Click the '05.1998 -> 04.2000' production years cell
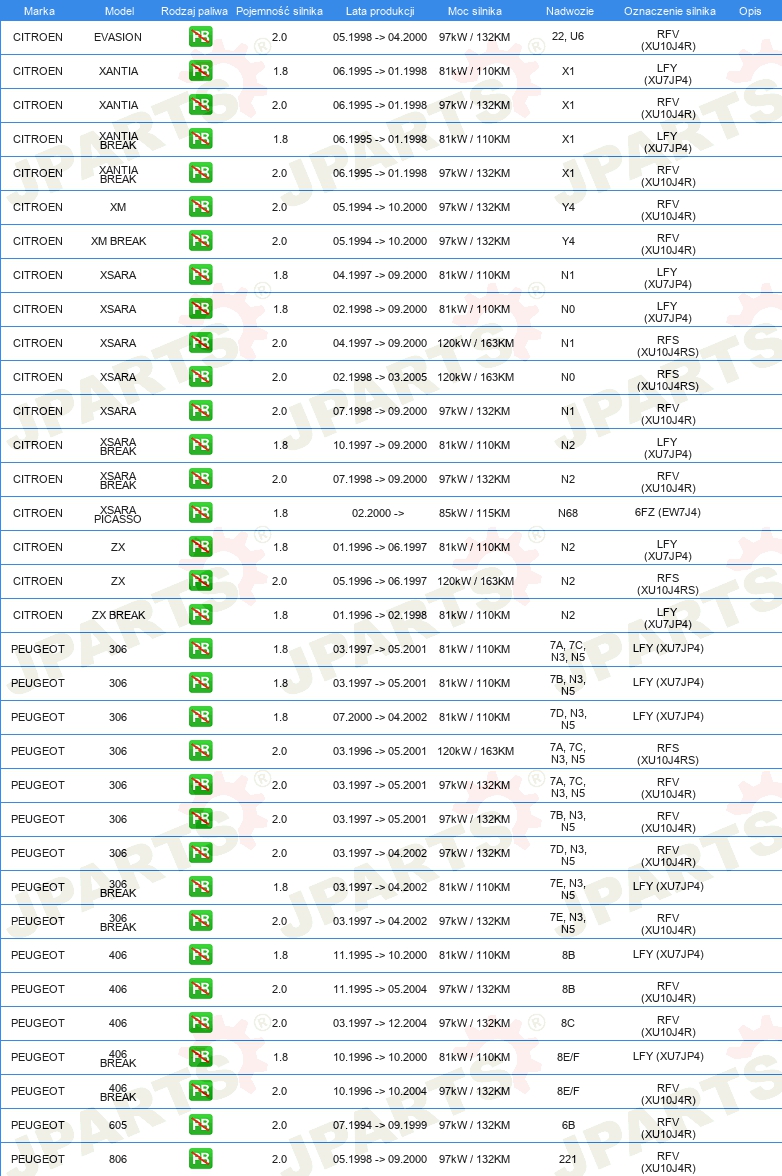This screenshot has width=782, height=1176. (x=380, y=37)
